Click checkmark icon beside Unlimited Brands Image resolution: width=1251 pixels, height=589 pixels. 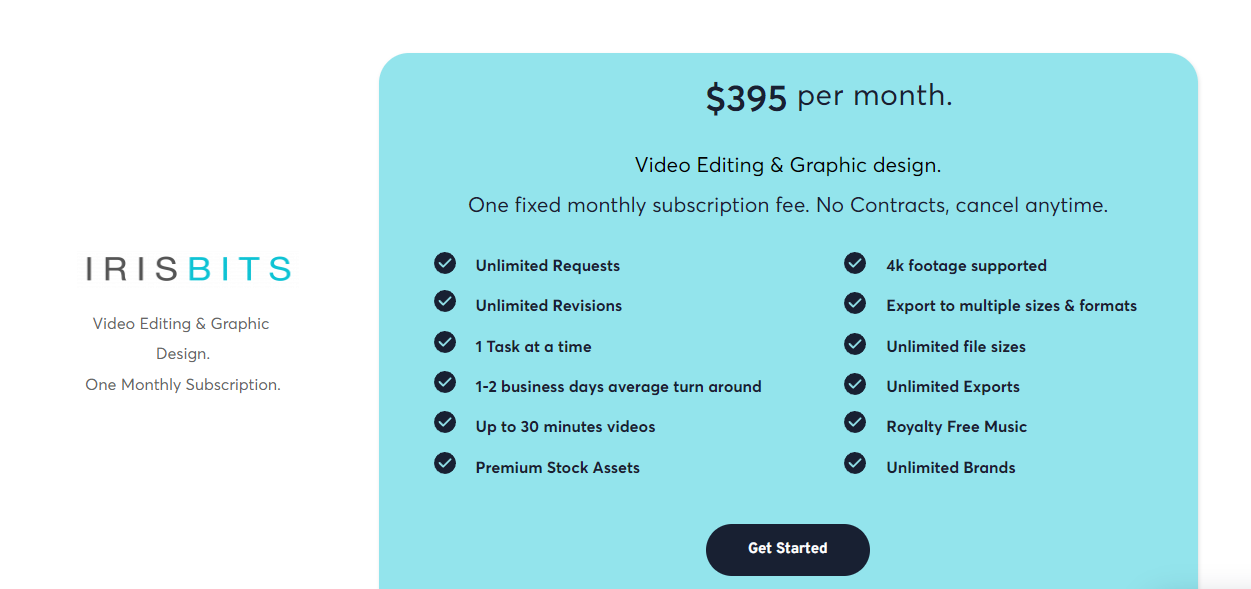click(855, 463)
